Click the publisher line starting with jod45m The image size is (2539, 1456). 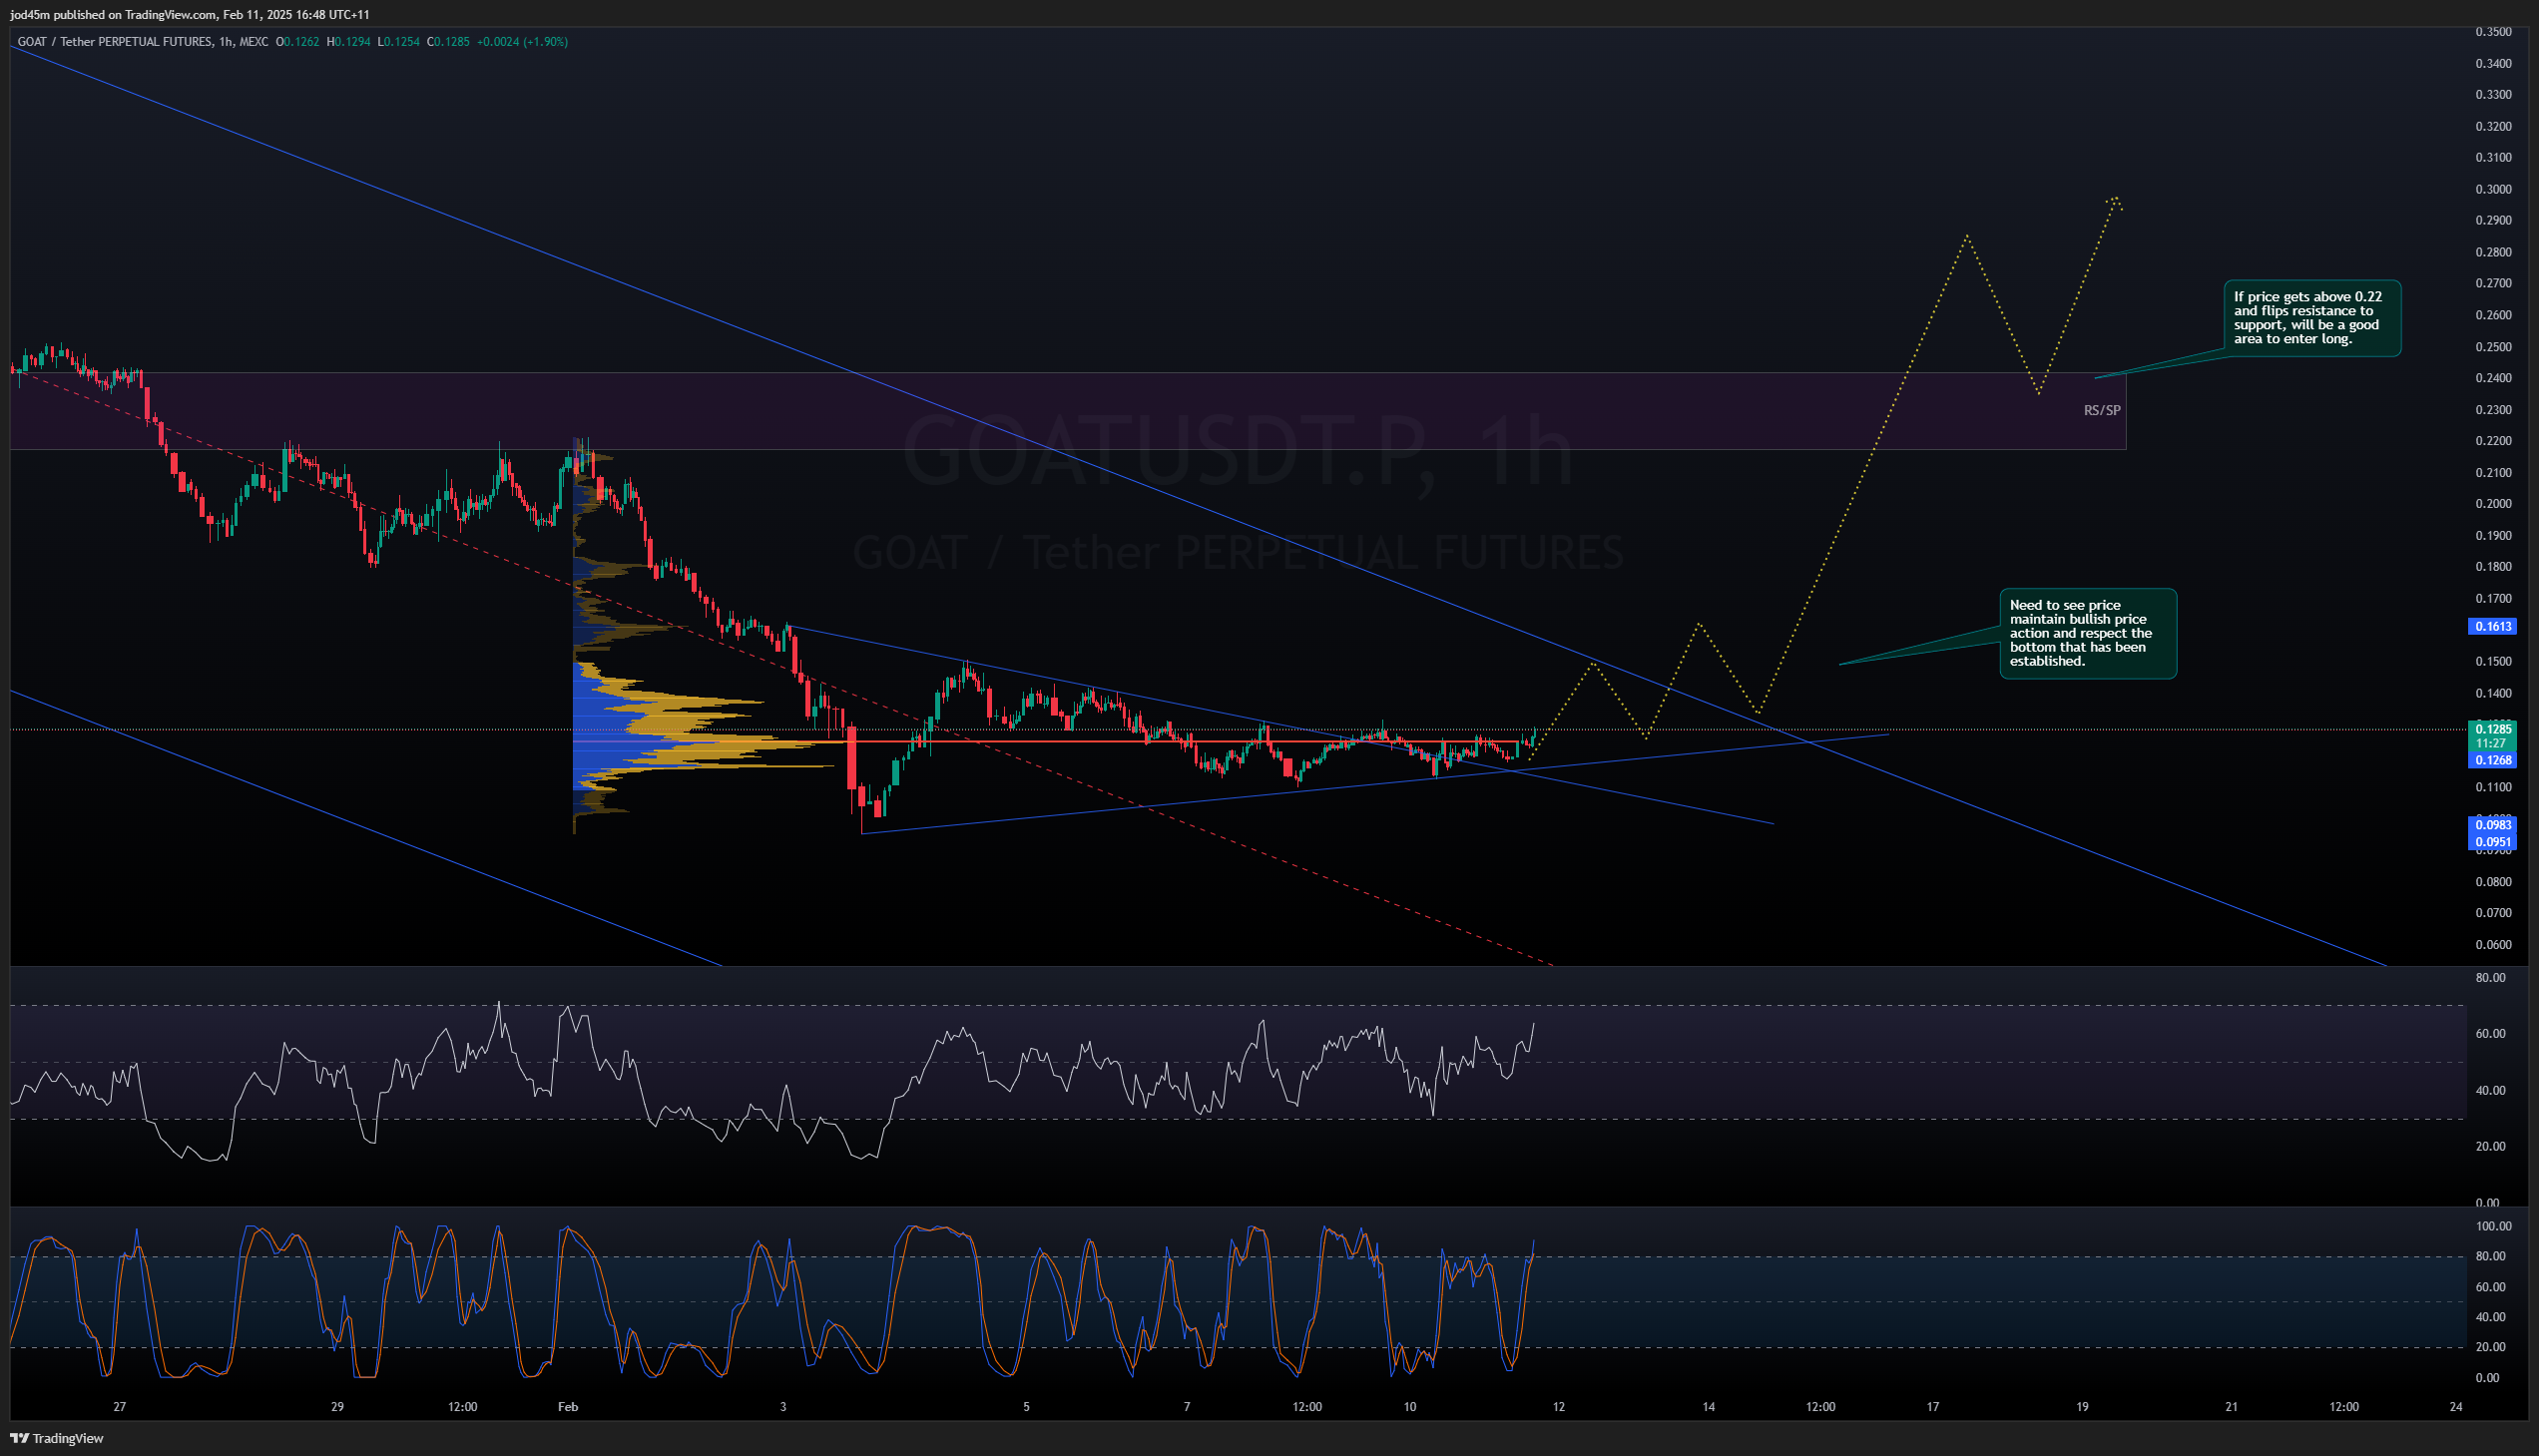point(189,14)
